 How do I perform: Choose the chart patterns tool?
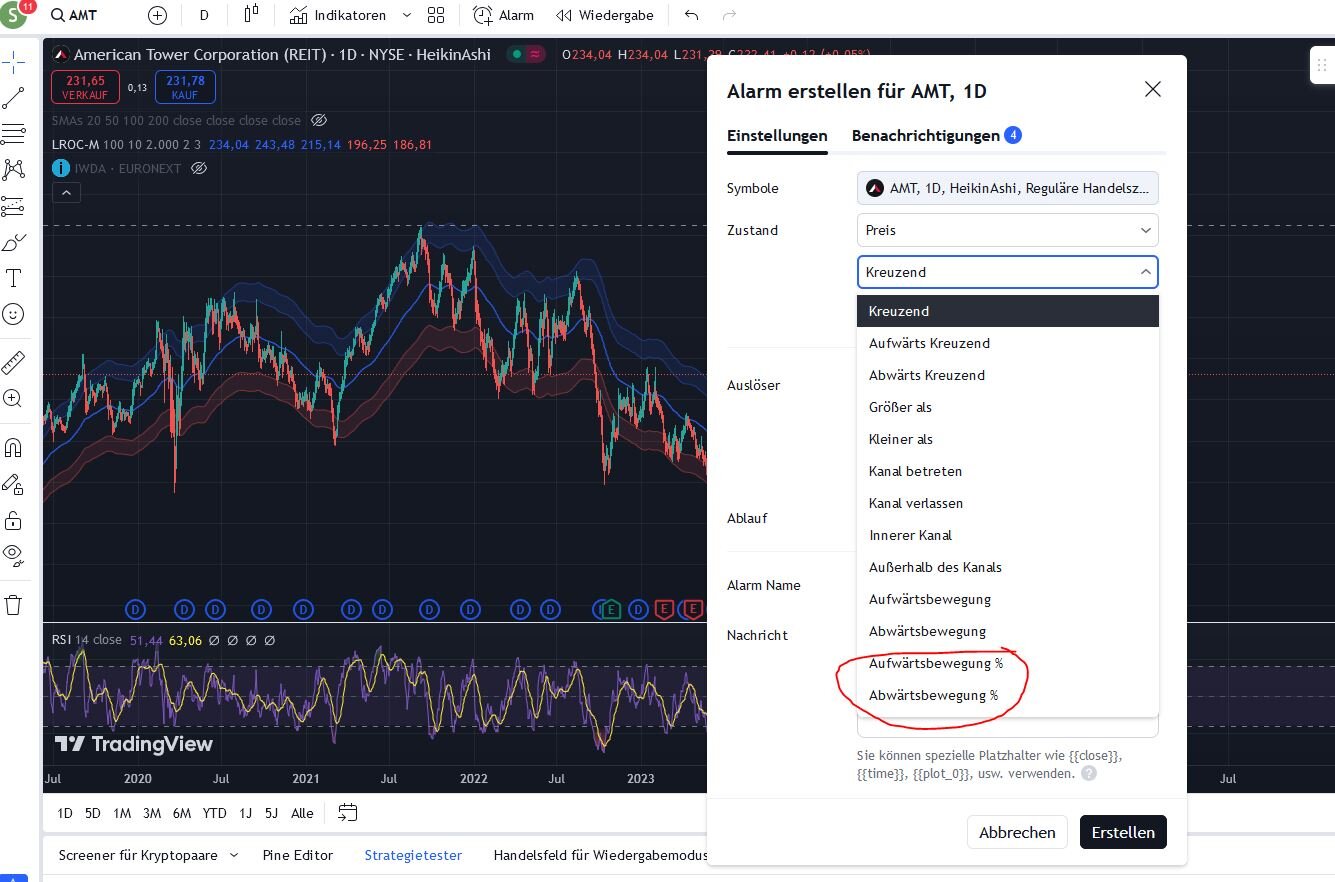click(x=14, y=169)
